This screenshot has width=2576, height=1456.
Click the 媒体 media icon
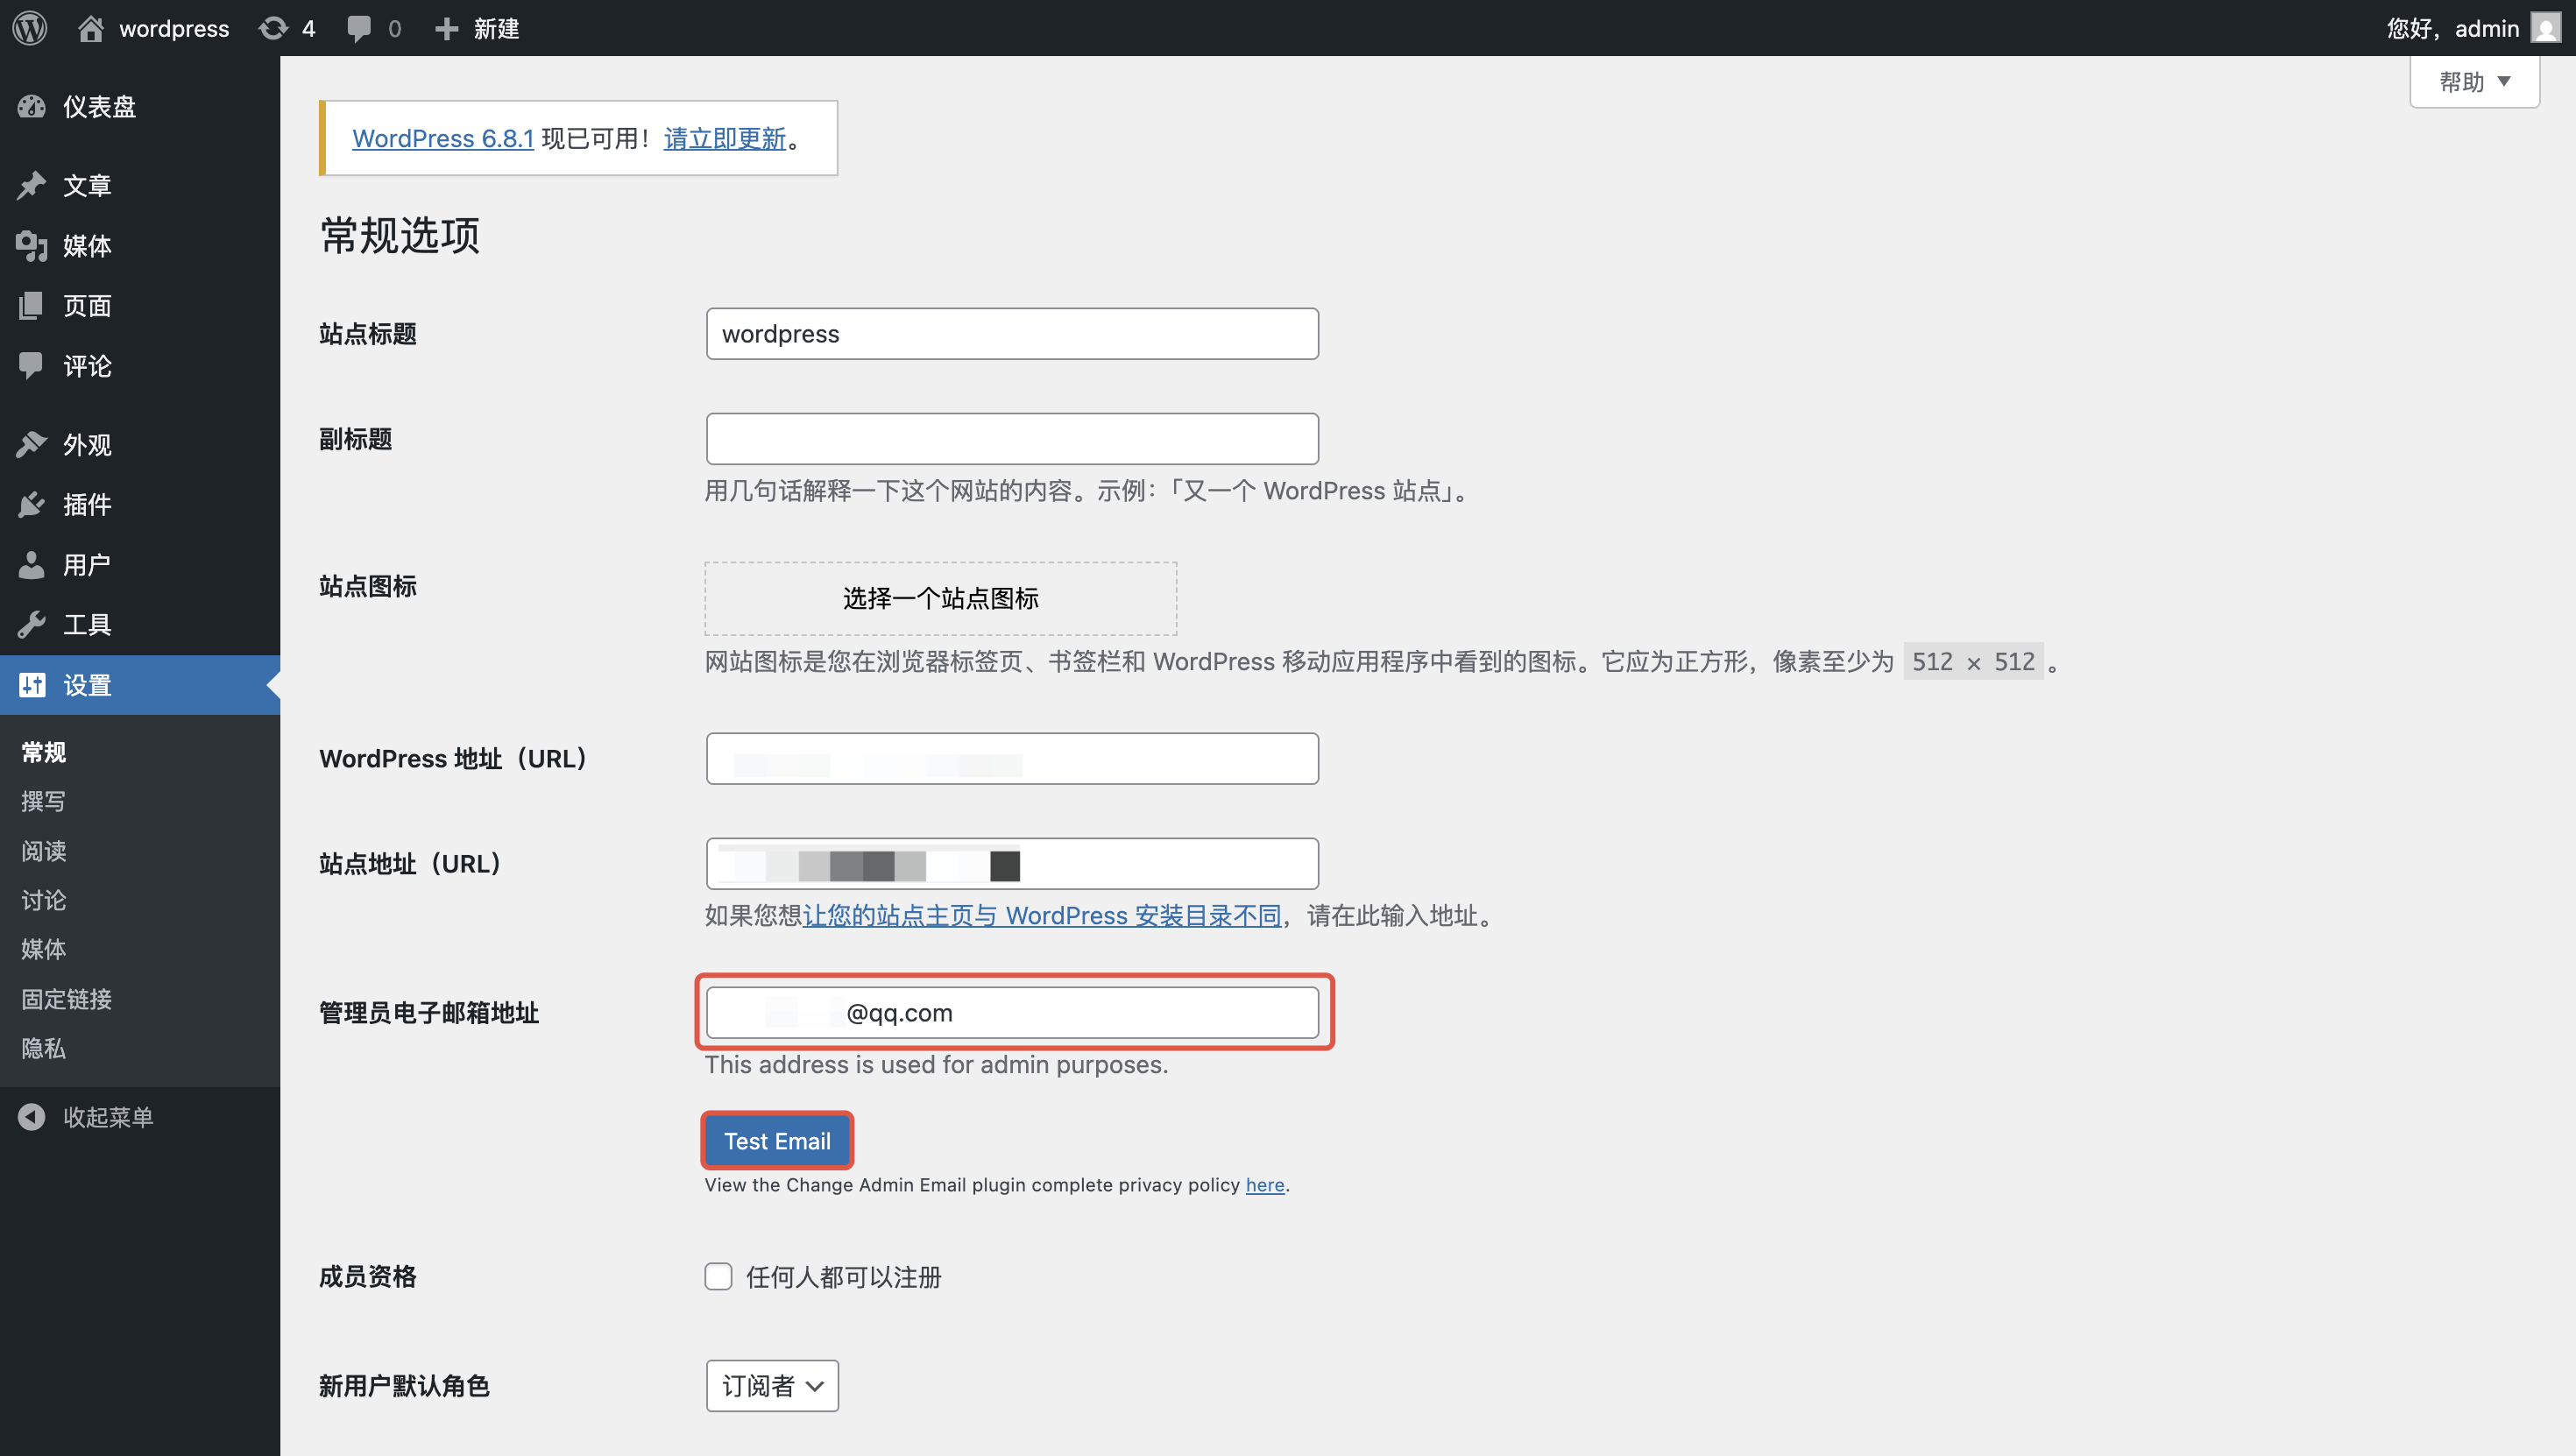click(x=32, y=245)
